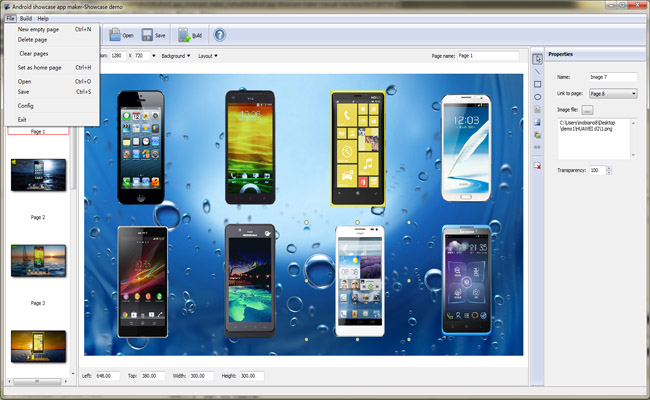
Task: Click the Open toolbar button
Action: click(121, 35)
